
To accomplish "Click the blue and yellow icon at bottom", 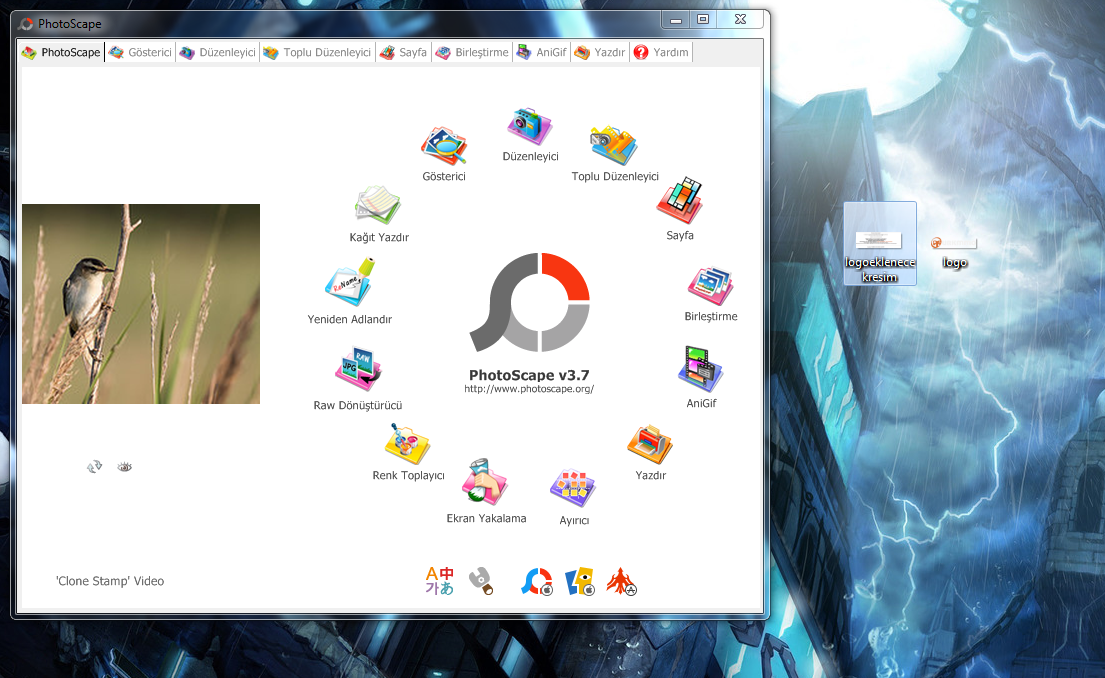I will [580, 581].
